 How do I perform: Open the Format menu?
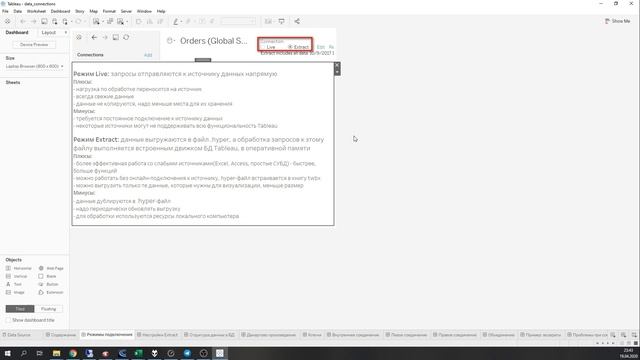109,11
